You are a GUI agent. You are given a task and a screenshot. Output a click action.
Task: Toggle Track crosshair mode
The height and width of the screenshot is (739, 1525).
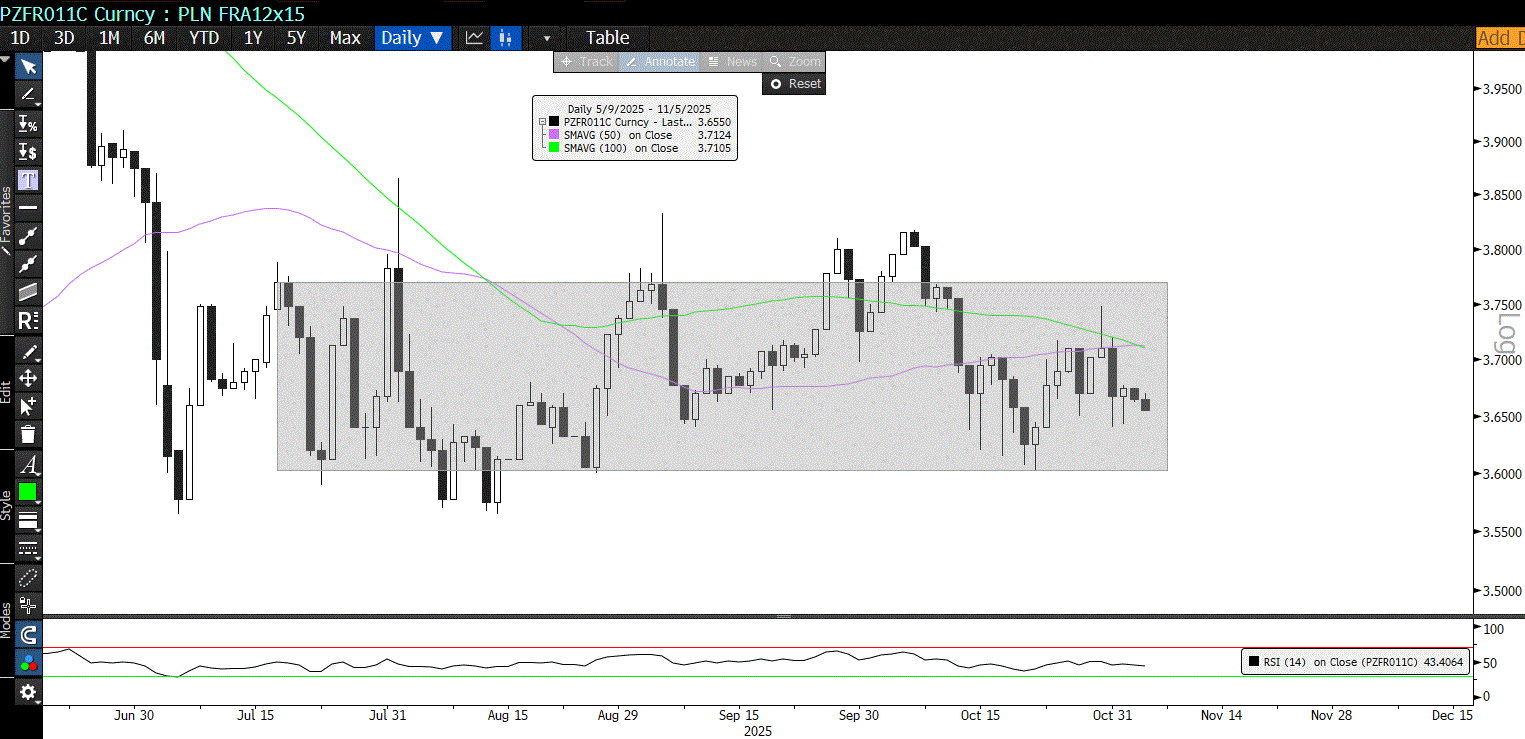point(586,62)
